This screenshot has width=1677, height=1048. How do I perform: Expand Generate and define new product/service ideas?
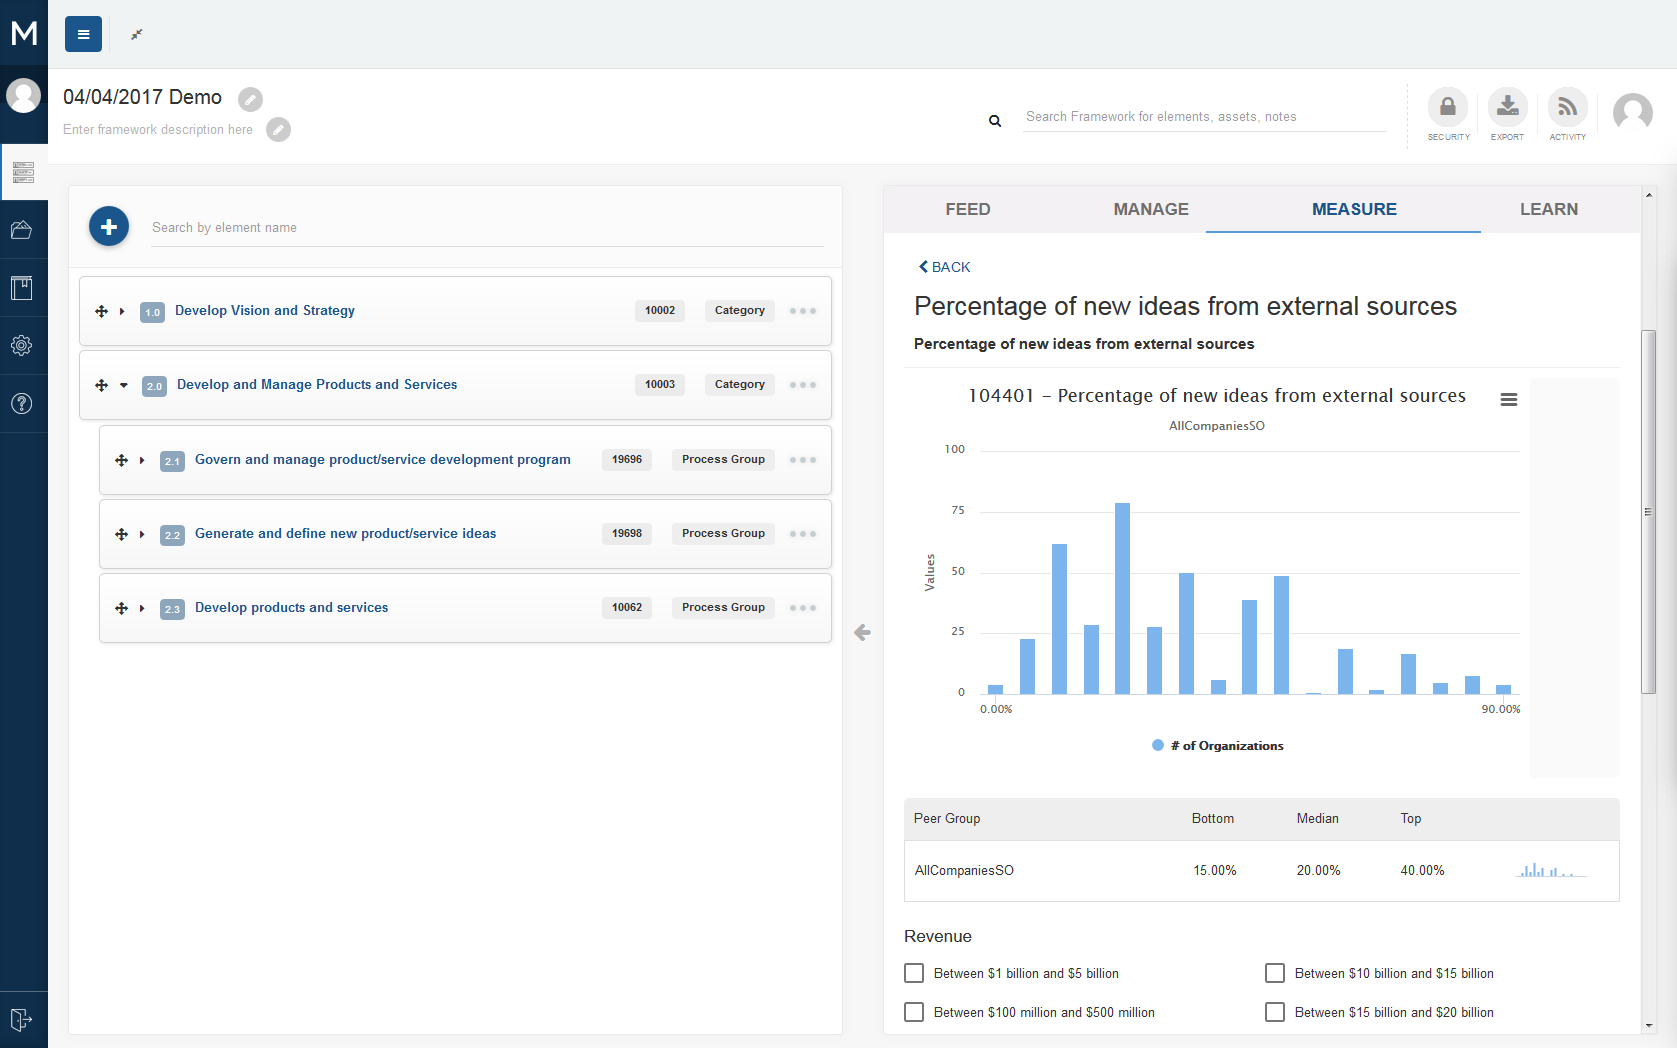[x=142, y=534]
